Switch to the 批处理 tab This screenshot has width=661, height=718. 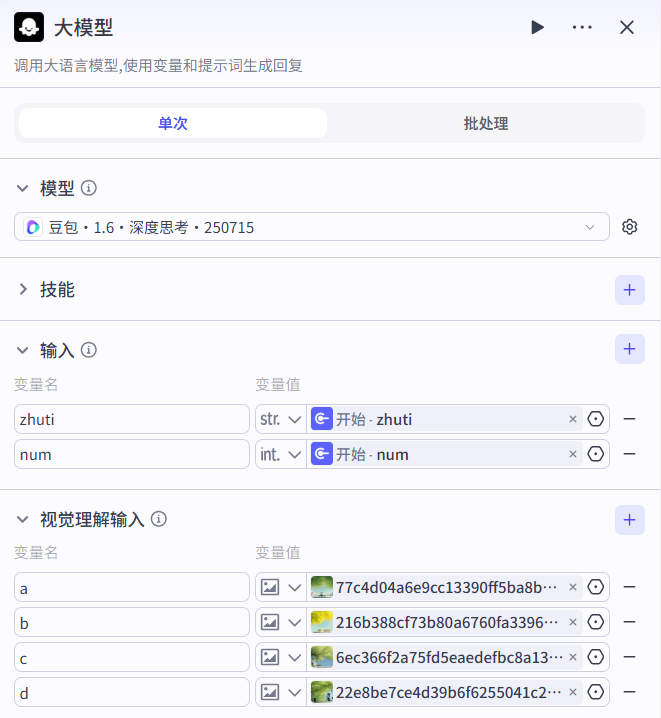pos(486,124)
